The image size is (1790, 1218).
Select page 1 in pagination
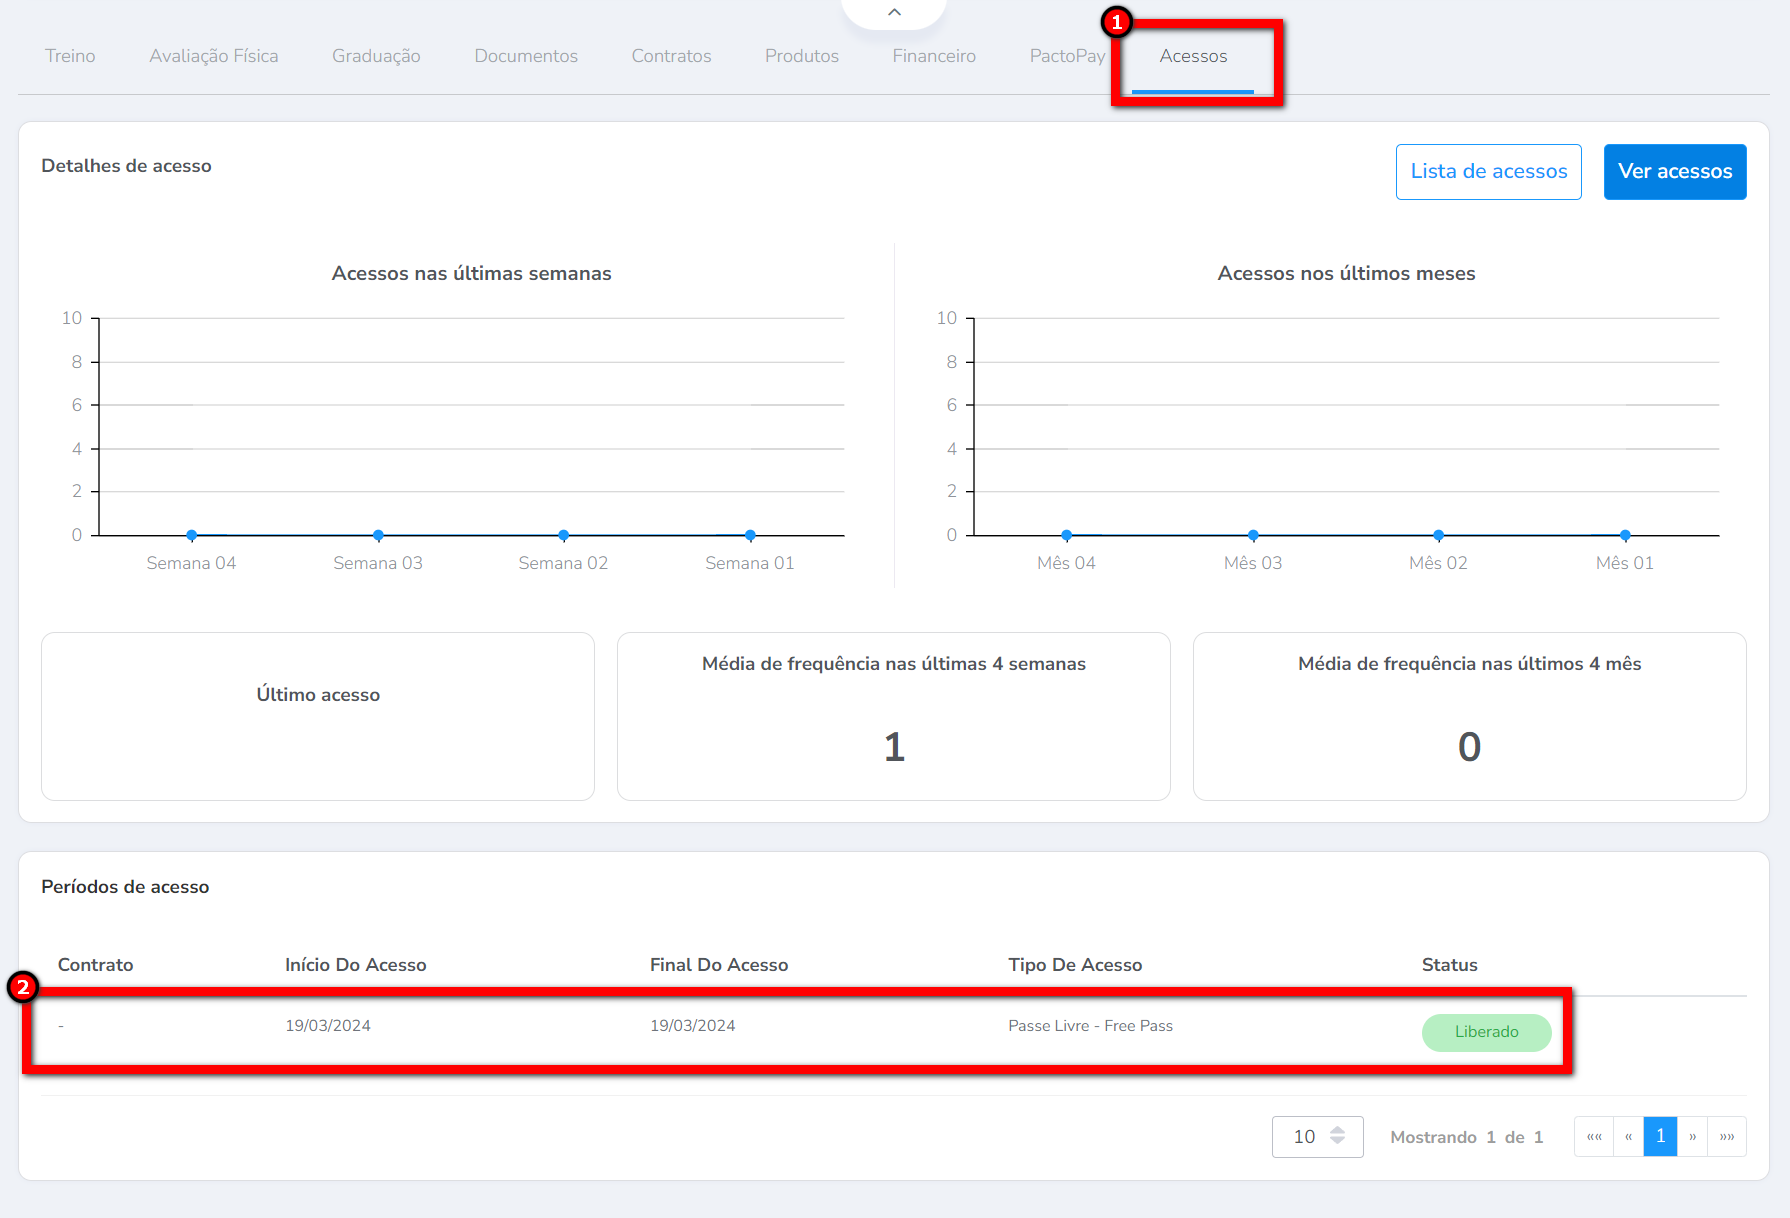click(1660, 1137)
